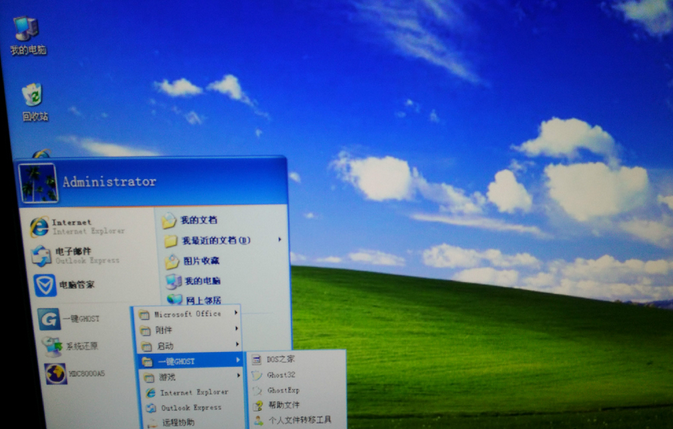
Task: Open 网上邻居 network places
Action: tap(194, 300)
